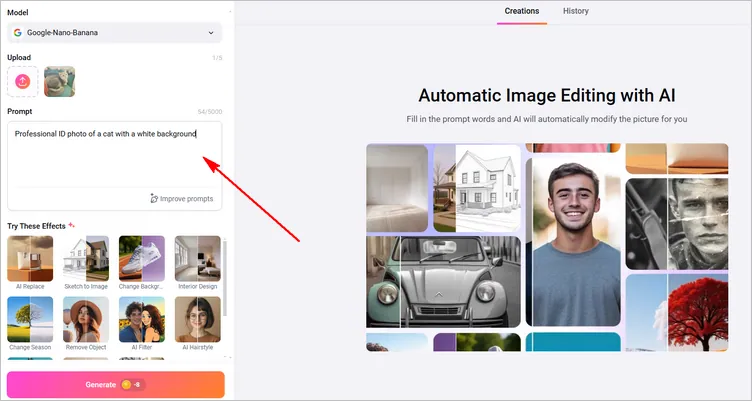Click the 'Automatic Image Editing with AI' heading

[547, 95]
